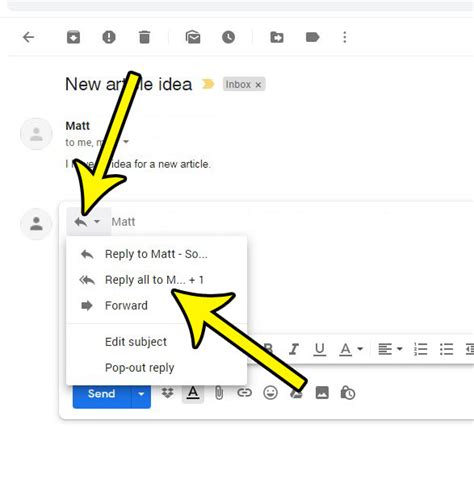Open more send options arrow
The image size is (474, 499).
click(x=141, y=395)
